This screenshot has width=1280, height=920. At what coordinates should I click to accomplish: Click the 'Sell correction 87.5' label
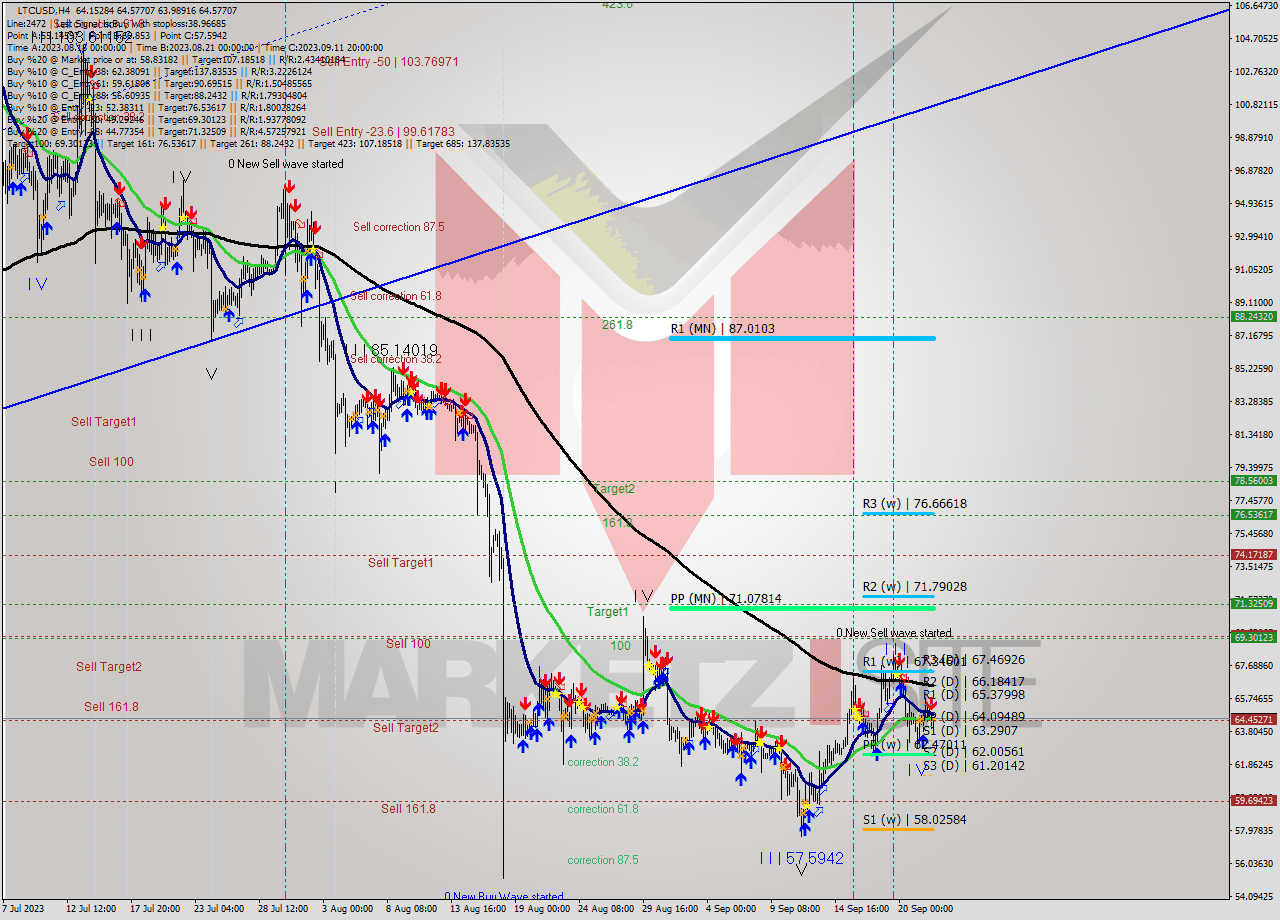pos(398,227)
